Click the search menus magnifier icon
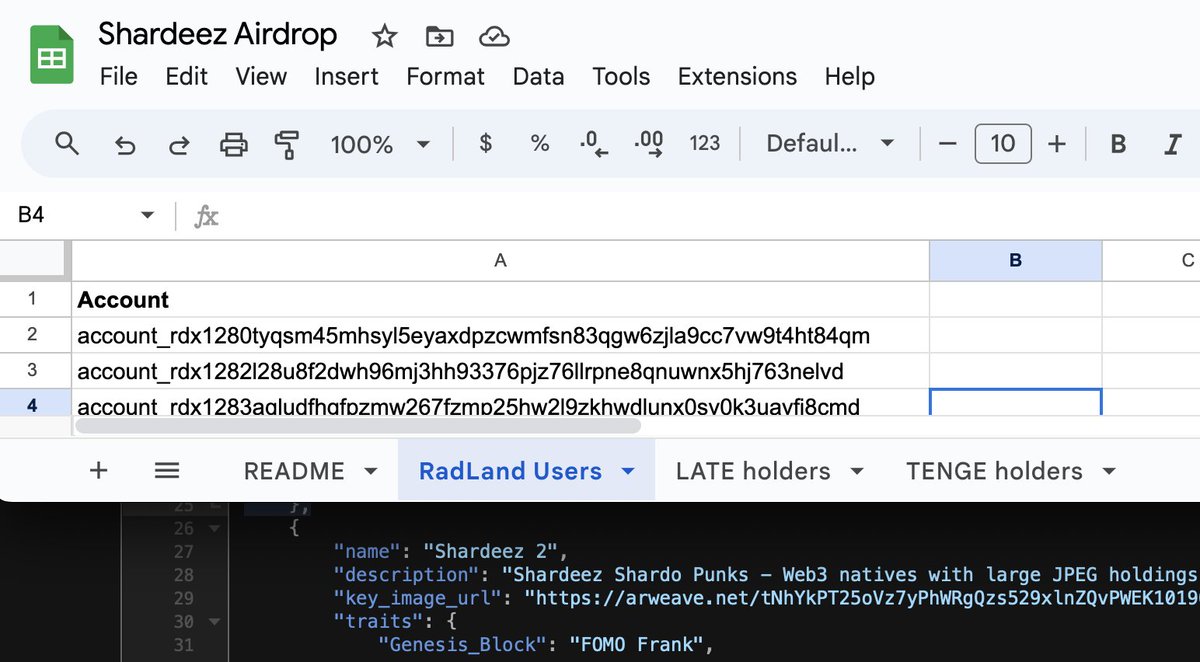The width and height of the screenshot is (1200, 662). point(67,144)
